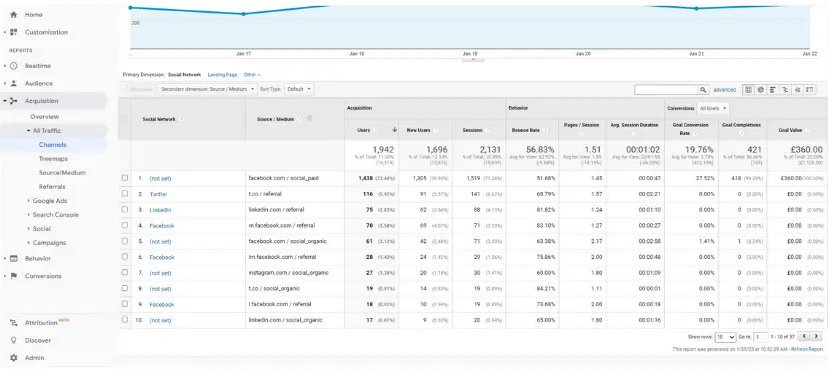Screen dimensions: 828x382
Task: Expand the Campaigns section
Action: point(29,243)
